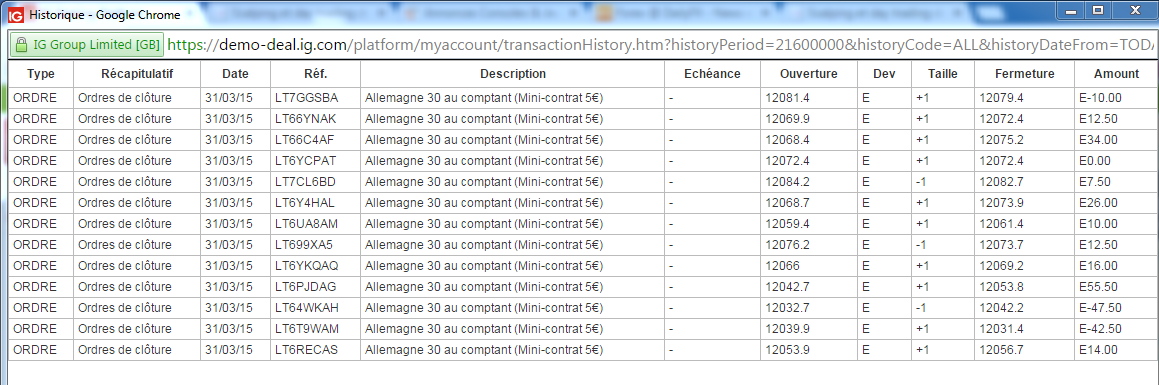Select reference LT7GGSBA in the table
This screenshot has width=1159, height=385.
pos(306,98)
